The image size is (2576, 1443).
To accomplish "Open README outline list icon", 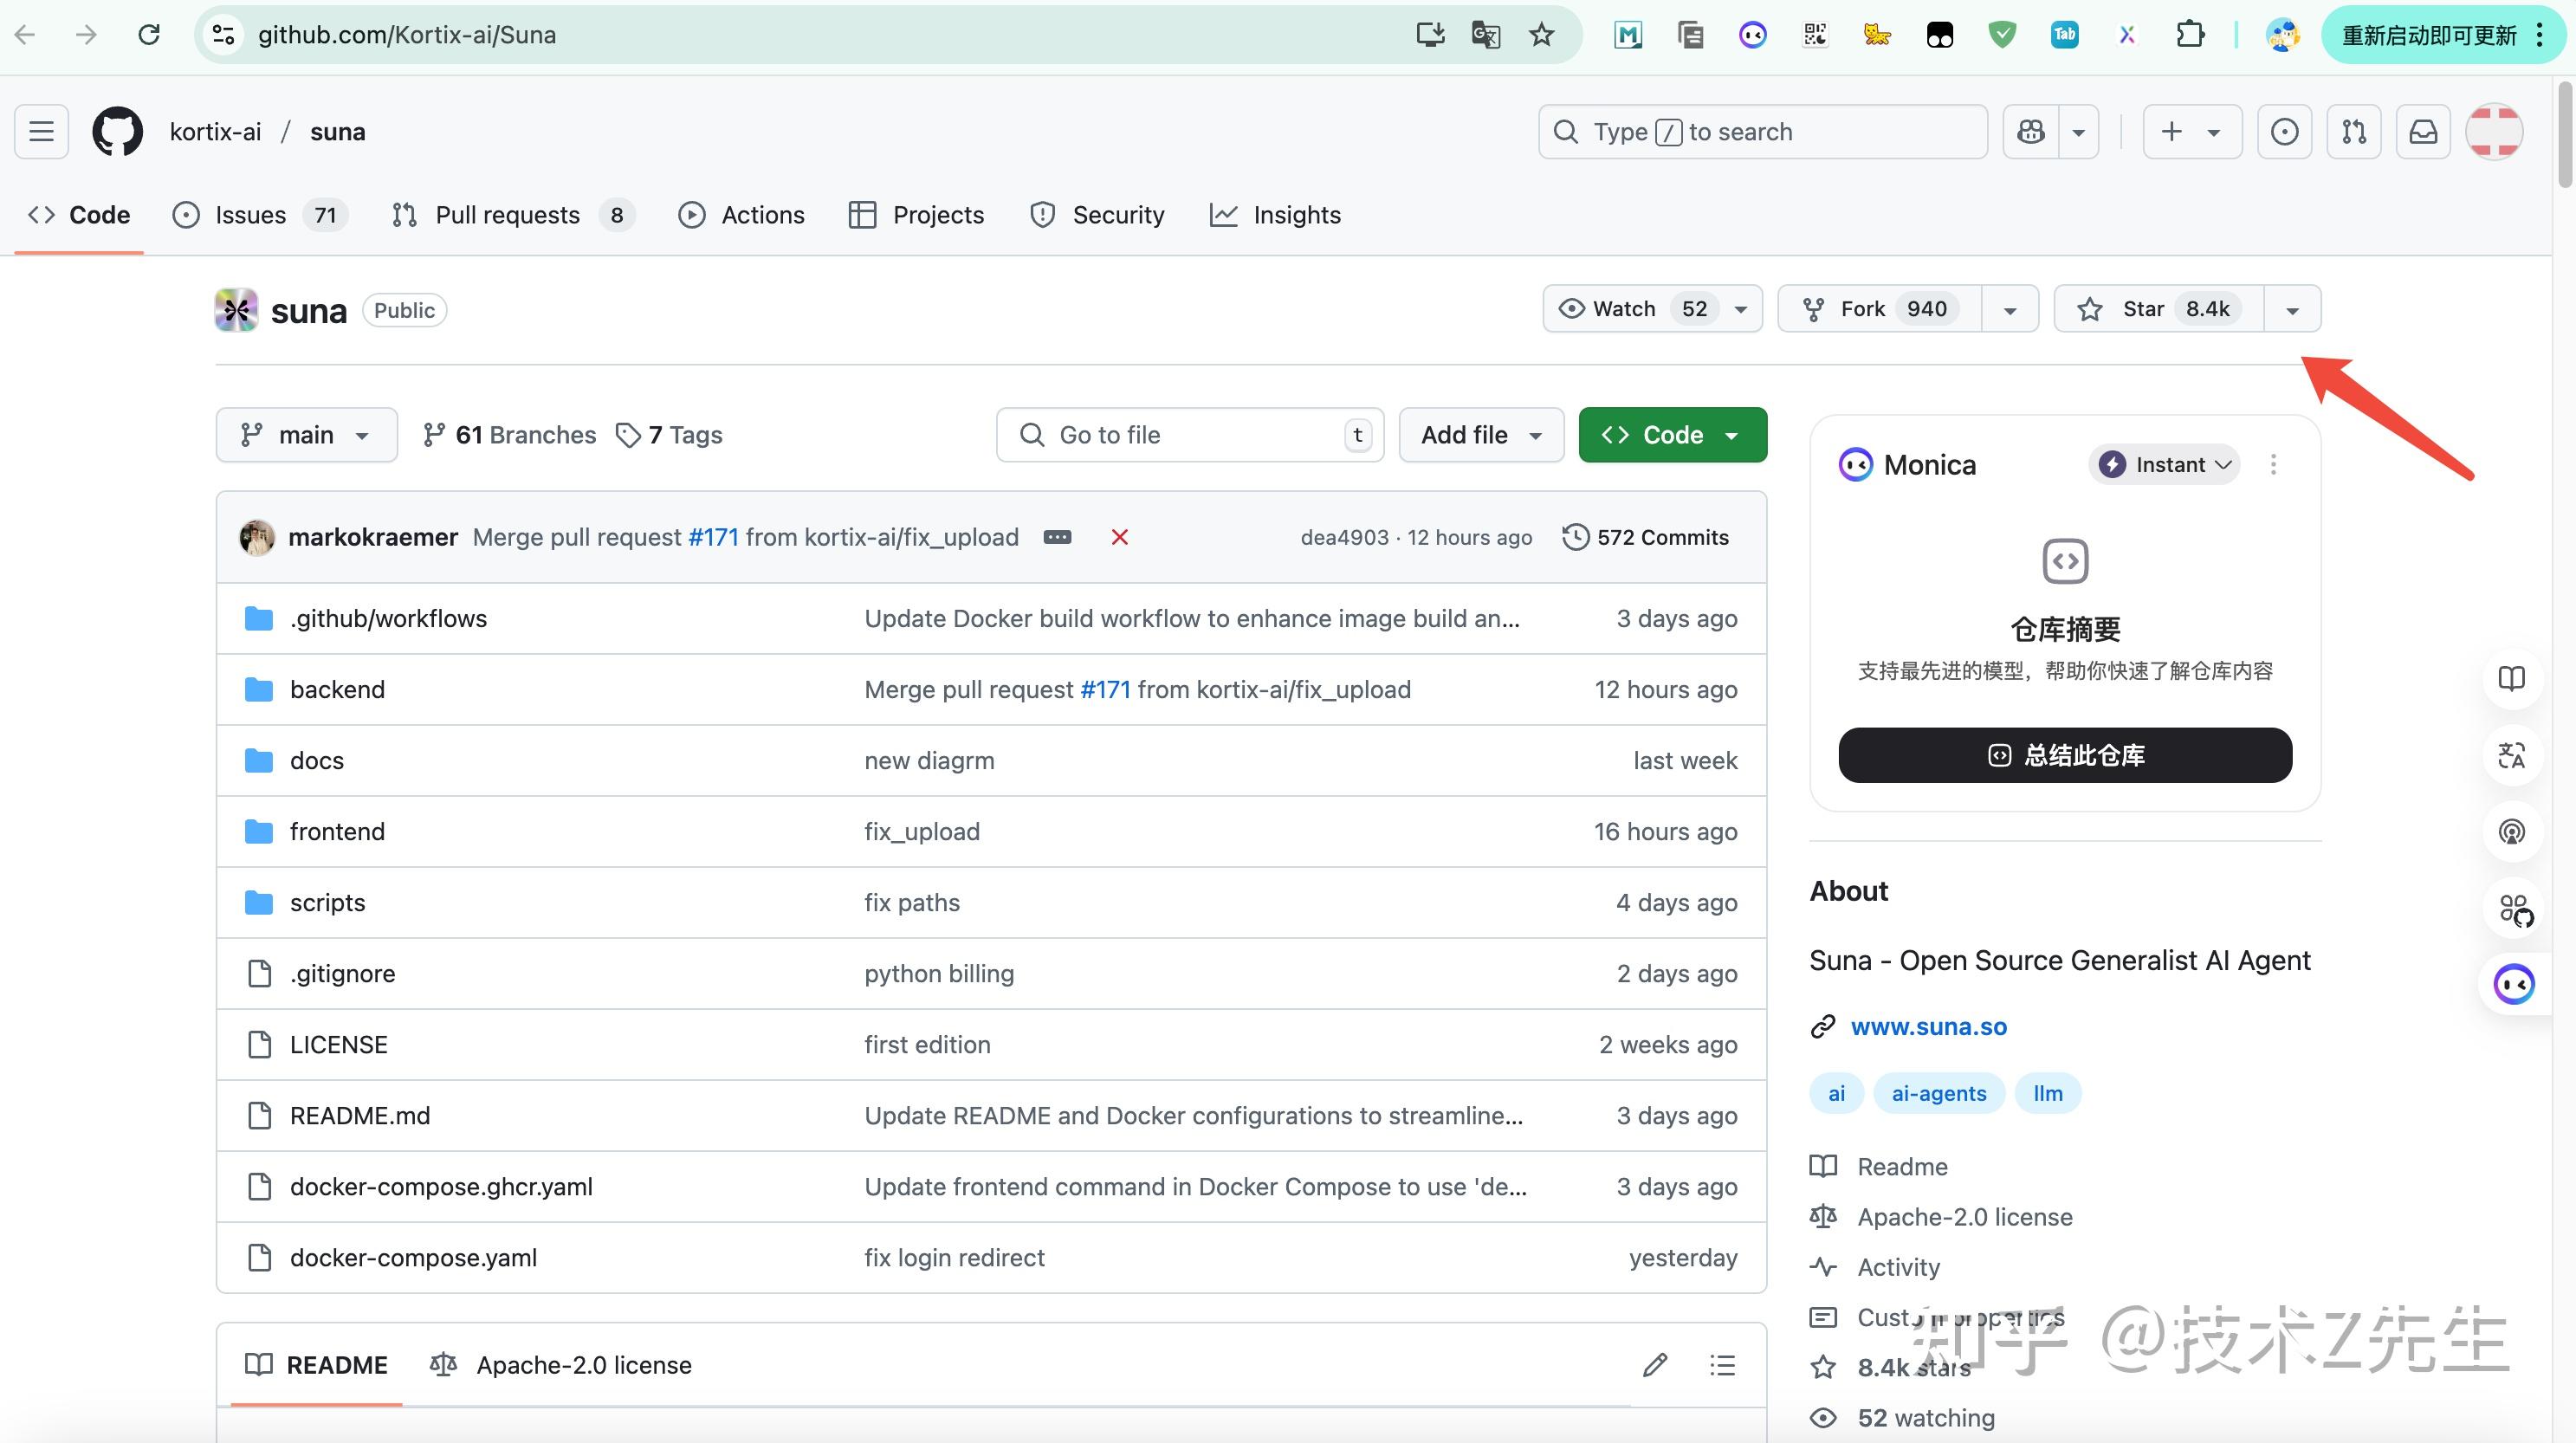I will pyautogui.click(x=1722, y=1365).
